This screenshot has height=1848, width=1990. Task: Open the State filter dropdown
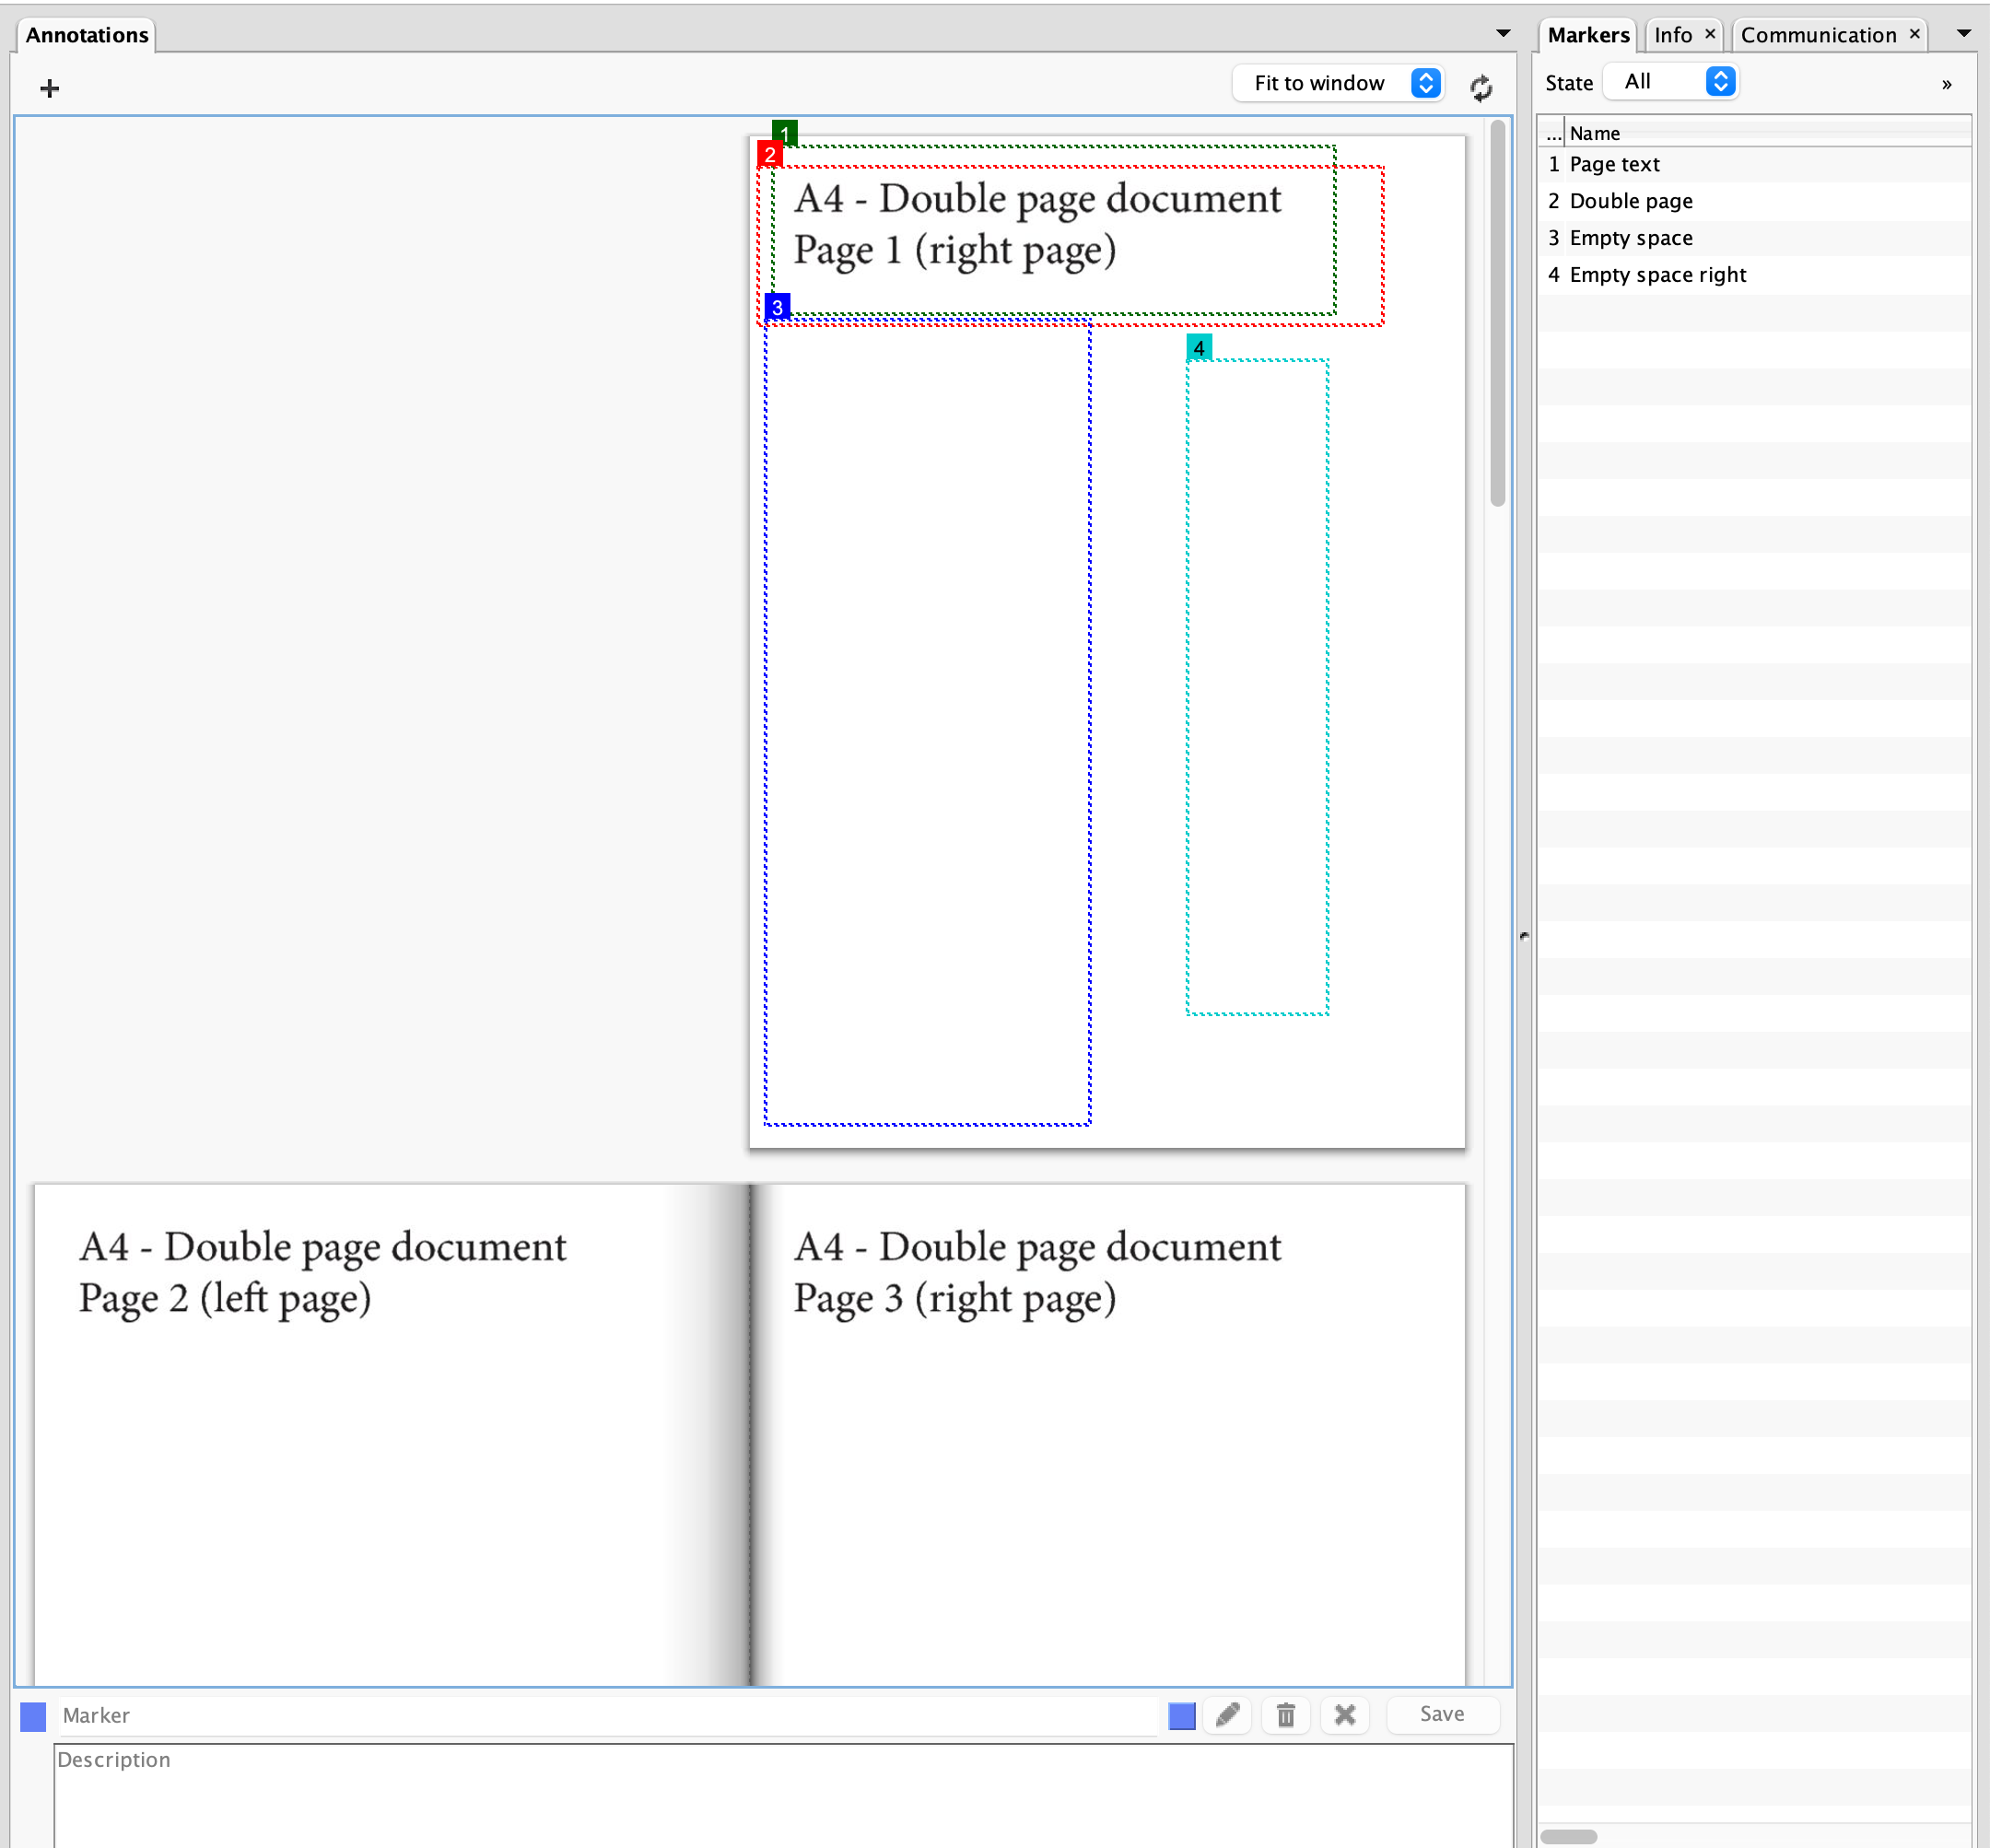click(1670, 81)
